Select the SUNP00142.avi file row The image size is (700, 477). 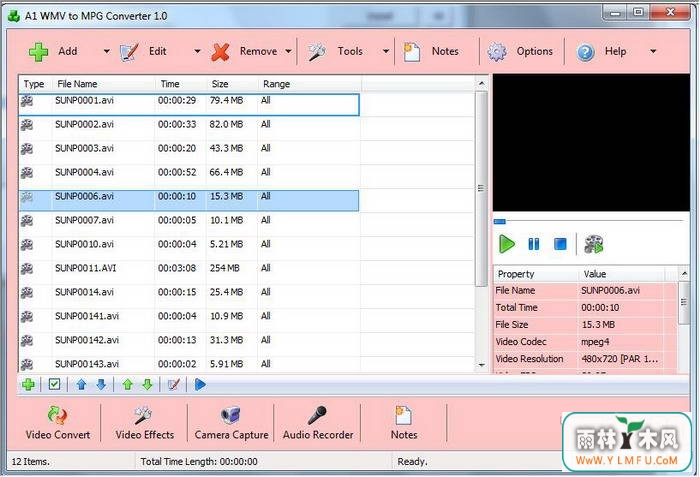click(x=189, y=345)
